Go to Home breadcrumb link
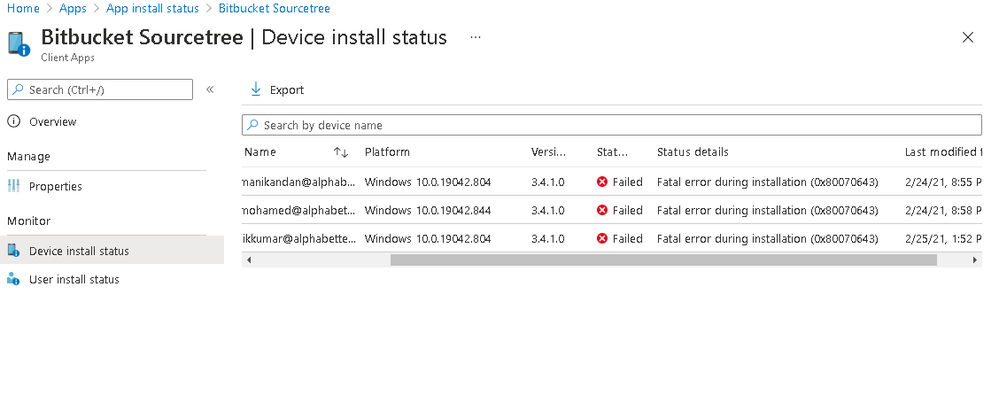999x403 pixels. click(23, 8)
